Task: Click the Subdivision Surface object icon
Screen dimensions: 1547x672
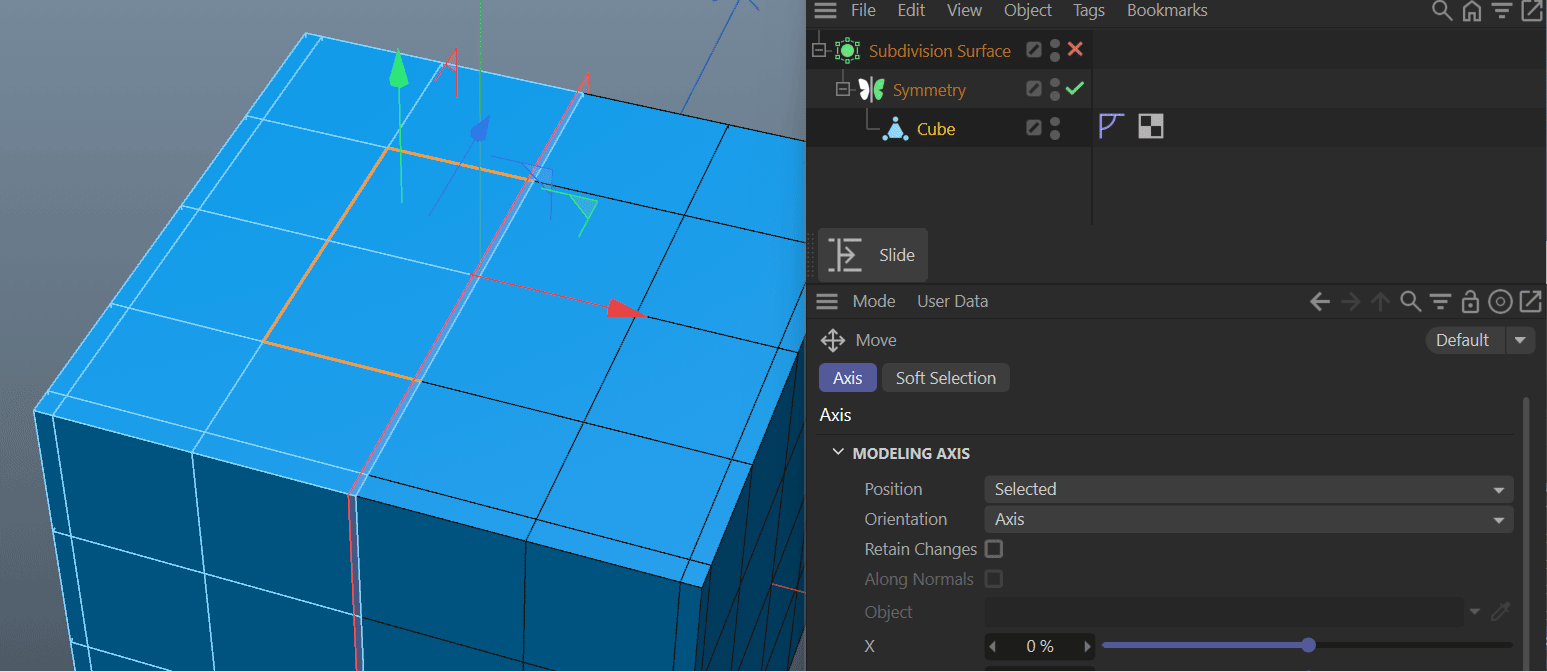Action: pos(848,50)
